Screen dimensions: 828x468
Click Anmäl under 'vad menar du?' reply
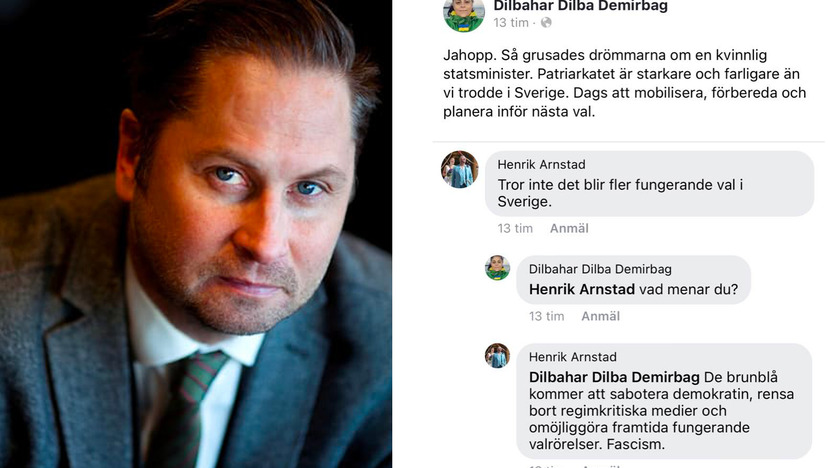(x=600, y=316)
